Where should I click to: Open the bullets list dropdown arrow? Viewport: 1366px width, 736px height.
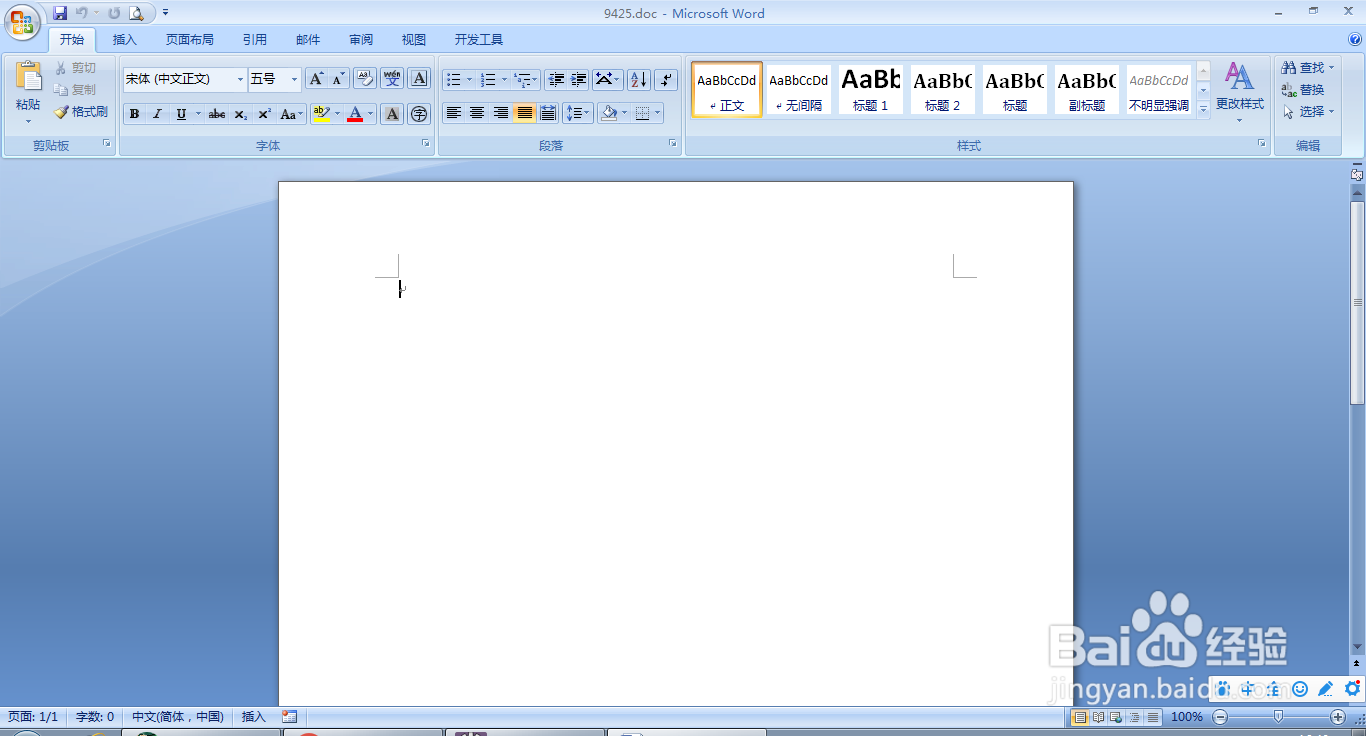(x=469, y=79)
